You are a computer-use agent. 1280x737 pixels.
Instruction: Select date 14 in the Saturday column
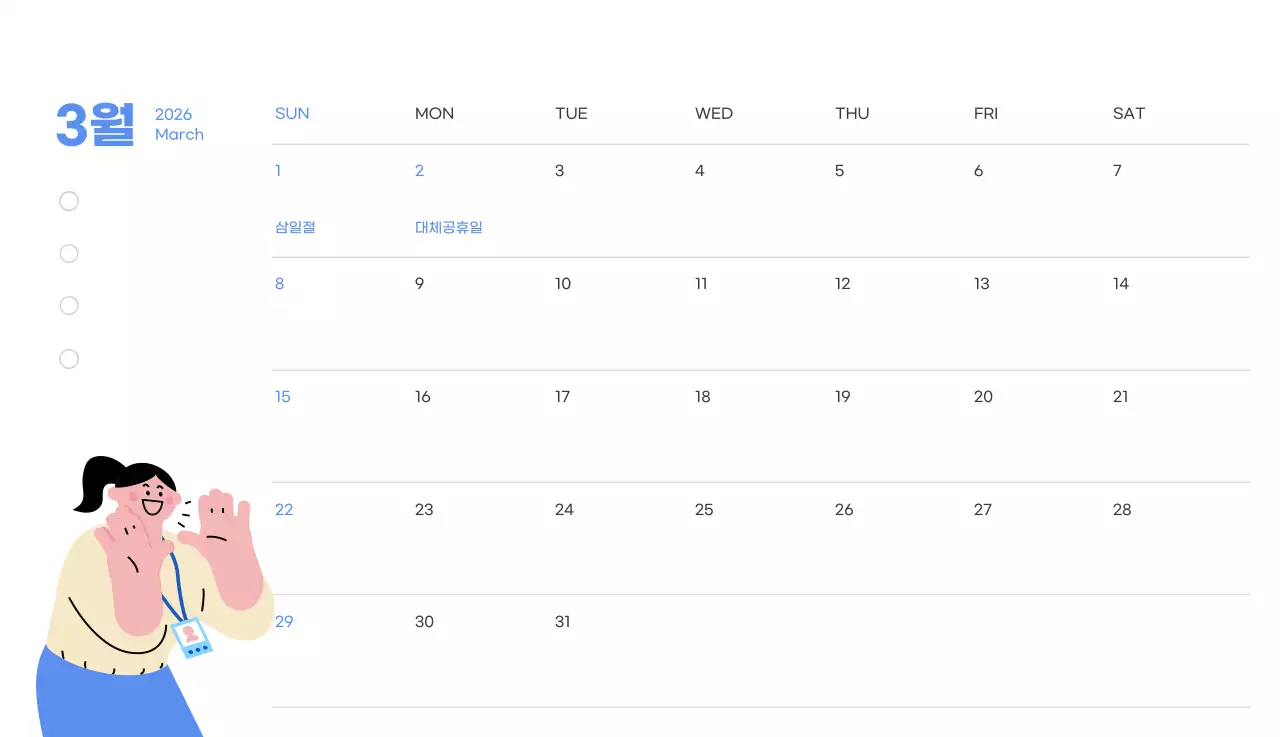[x=1120, y=284]
